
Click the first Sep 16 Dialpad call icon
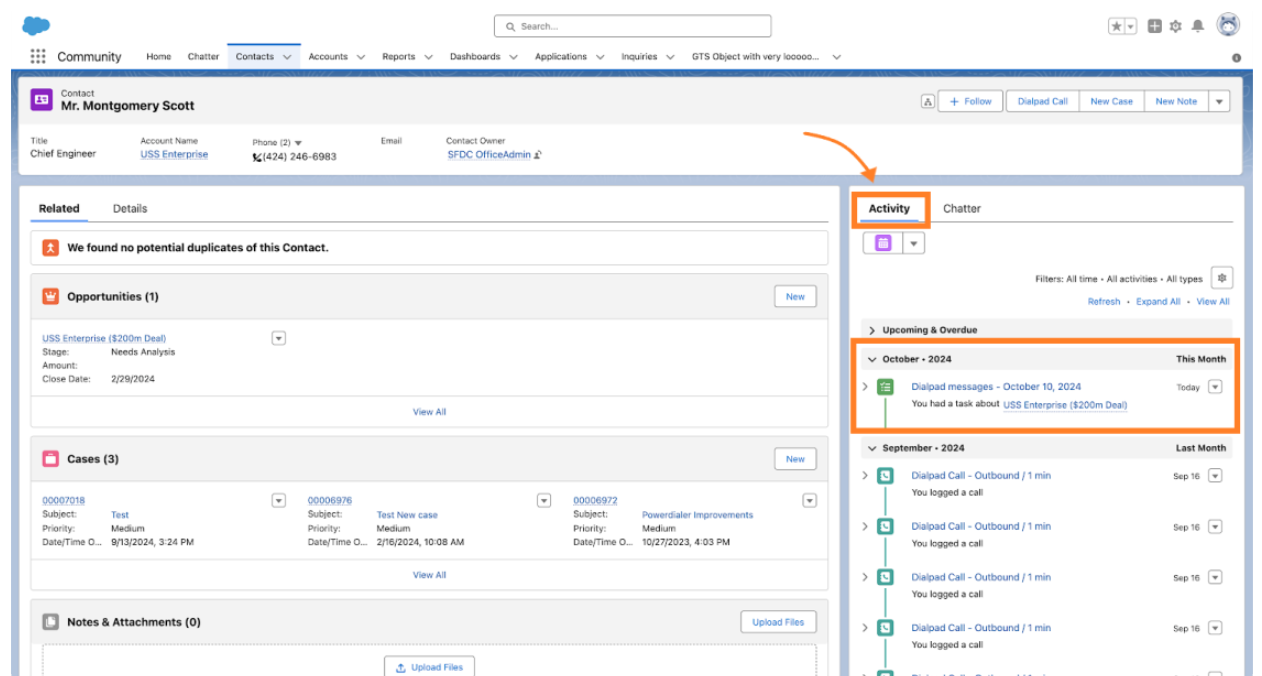pos(885,476)
